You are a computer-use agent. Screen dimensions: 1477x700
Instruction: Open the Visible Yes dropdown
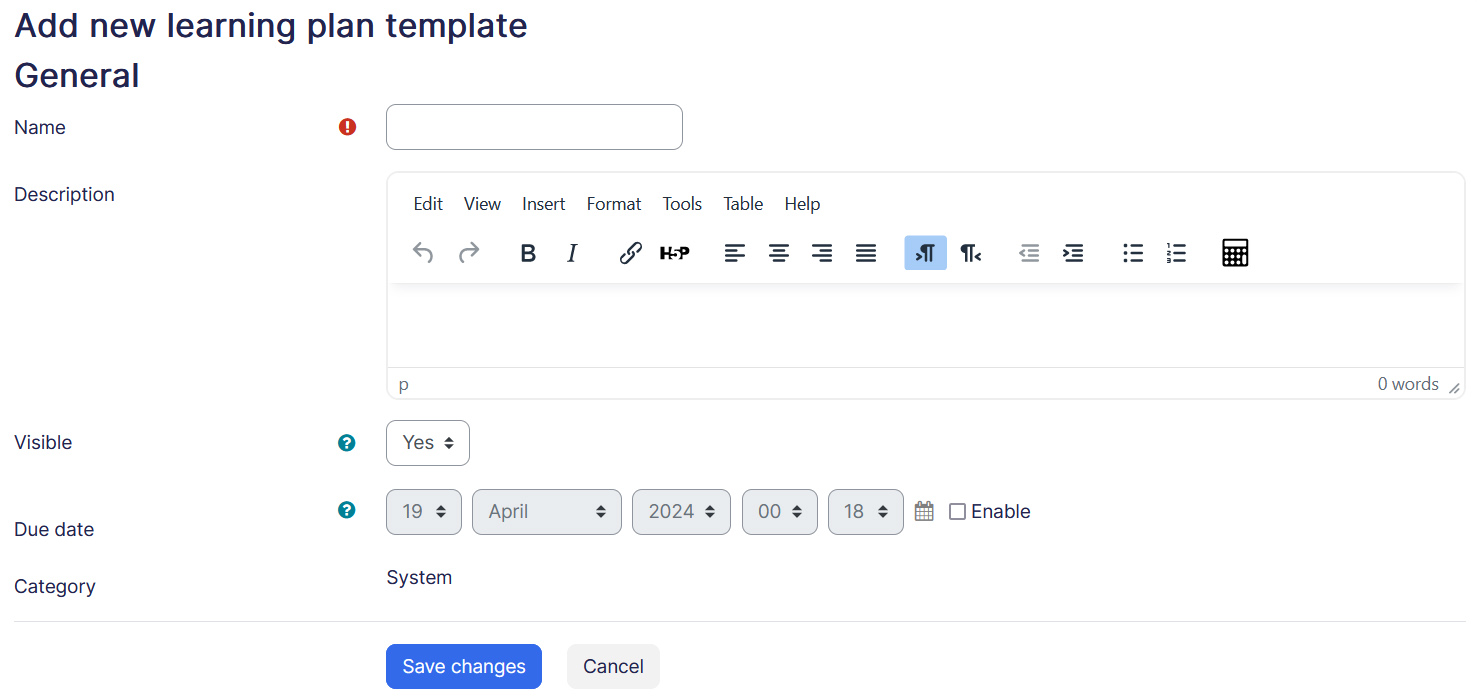[428, 443]
